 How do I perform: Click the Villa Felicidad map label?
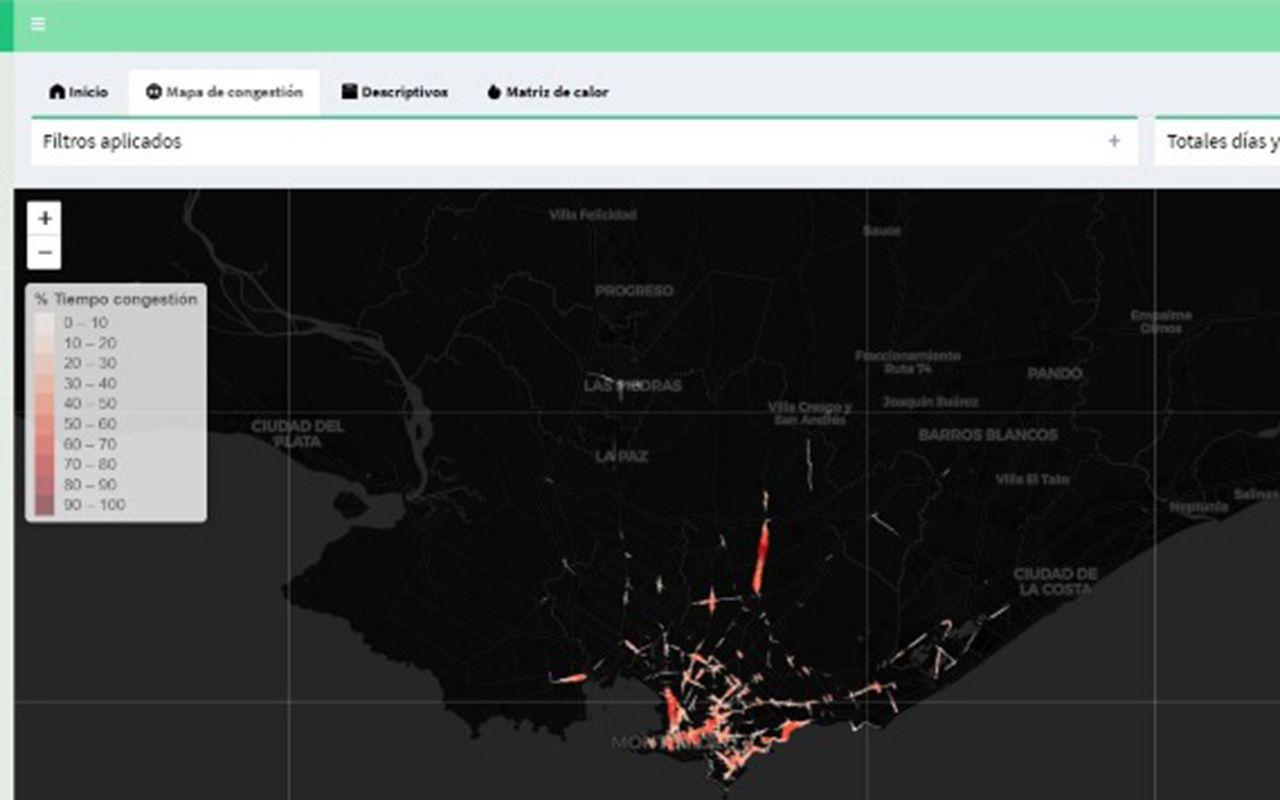coord(592,214)
